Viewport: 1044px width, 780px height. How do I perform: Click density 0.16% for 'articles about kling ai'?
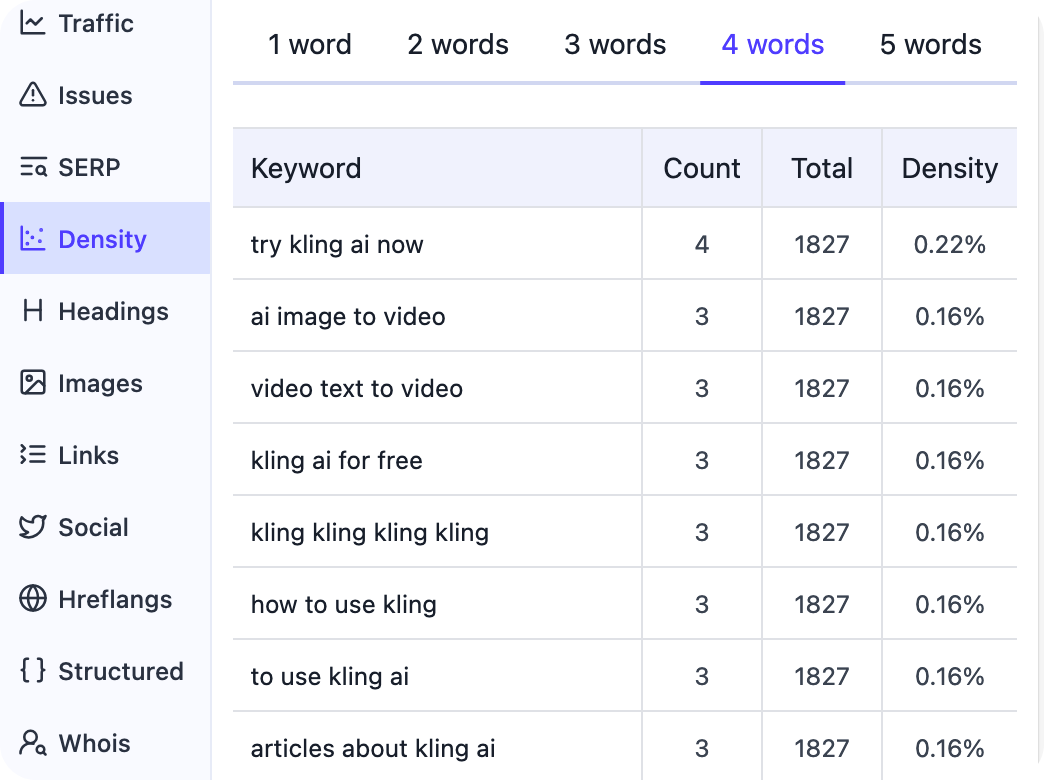pyautogui.click(x=949, y=748)
